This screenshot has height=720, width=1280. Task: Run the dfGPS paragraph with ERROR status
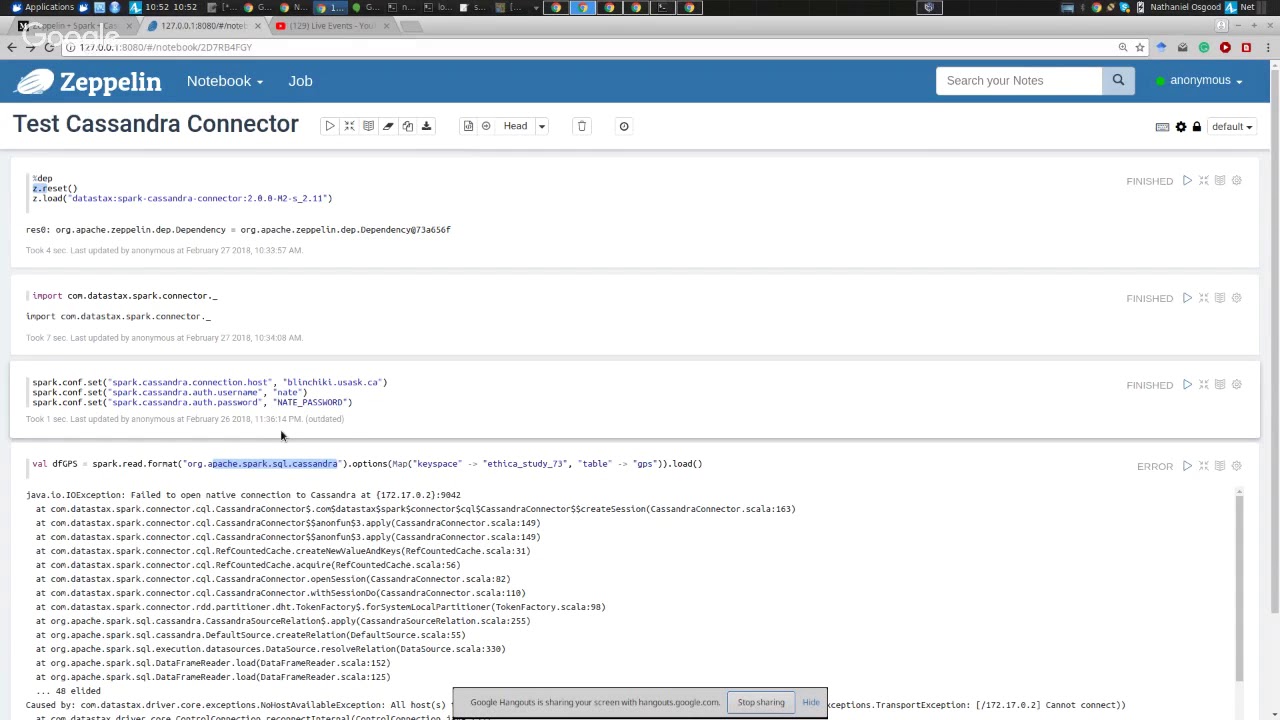click(1187, 466)
